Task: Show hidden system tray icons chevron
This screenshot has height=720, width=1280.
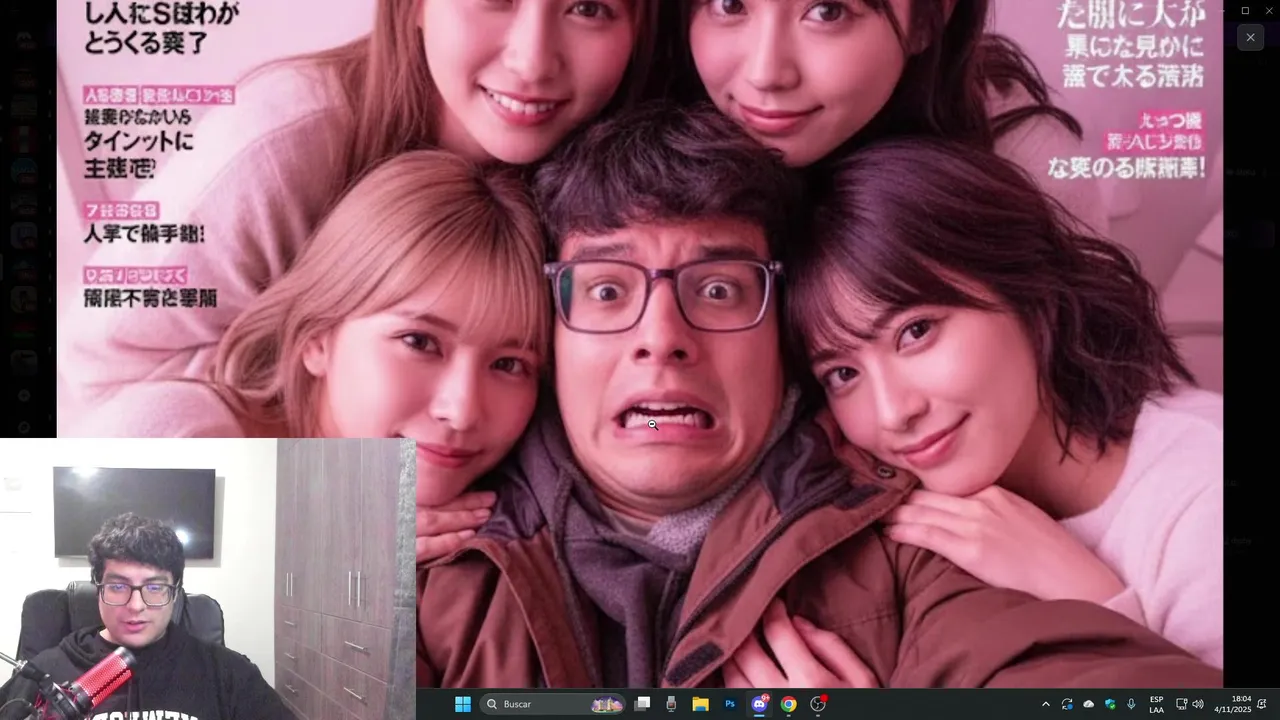Action: pos(1046,704)
